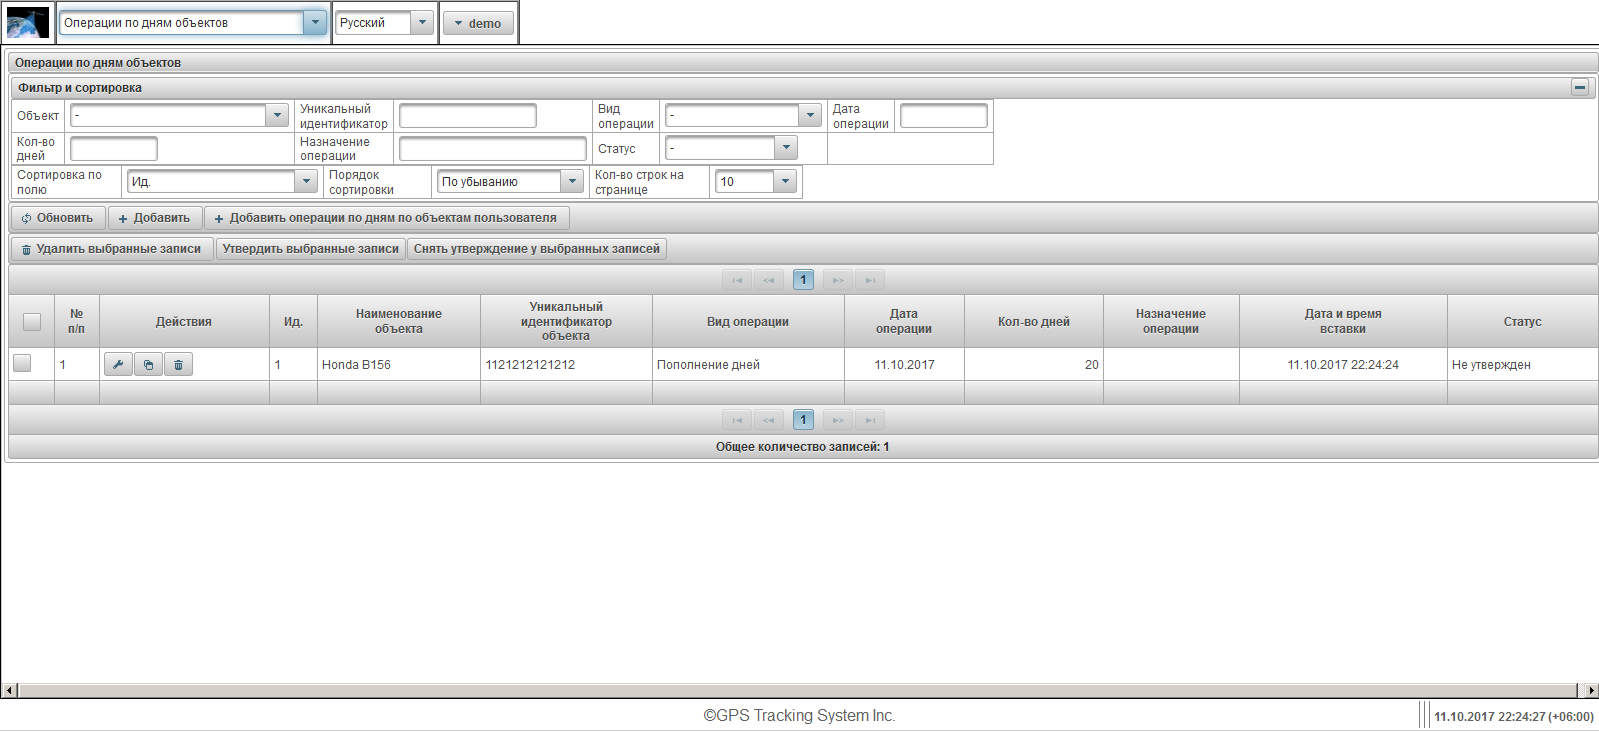Collapse the Filter and sorting panel
This screenshot has width=1599, height=732.
(1580, 88)
